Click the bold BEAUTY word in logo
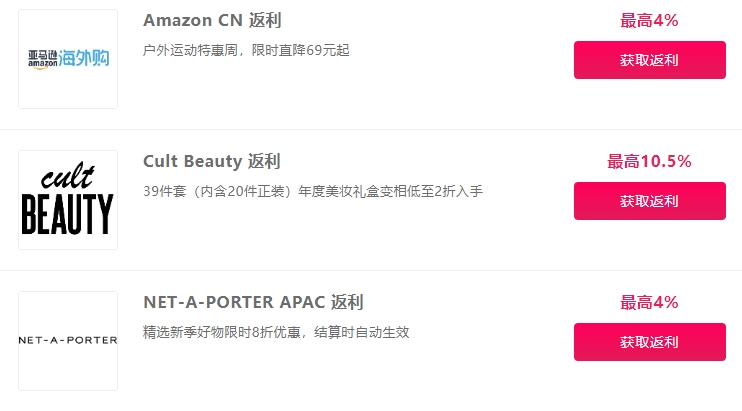742x411 pixels. coord(68,214)
